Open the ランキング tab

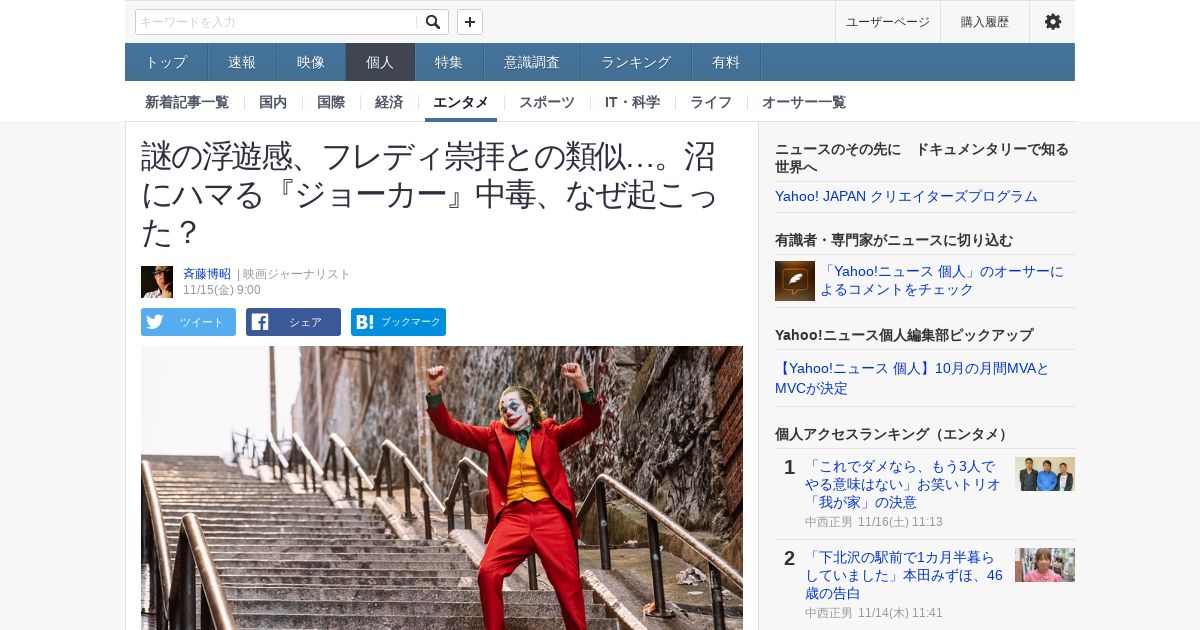click(636, 62)
